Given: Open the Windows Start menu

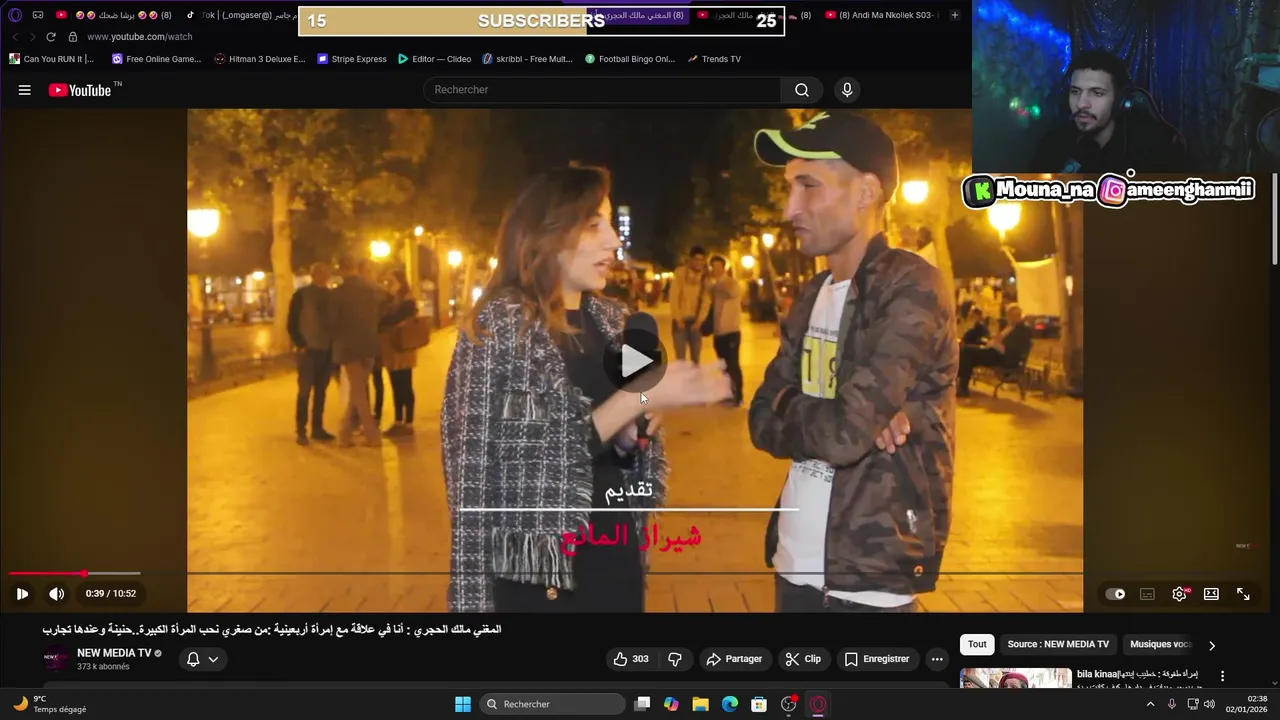Looking at the screenshot, I should click(463, 704).
